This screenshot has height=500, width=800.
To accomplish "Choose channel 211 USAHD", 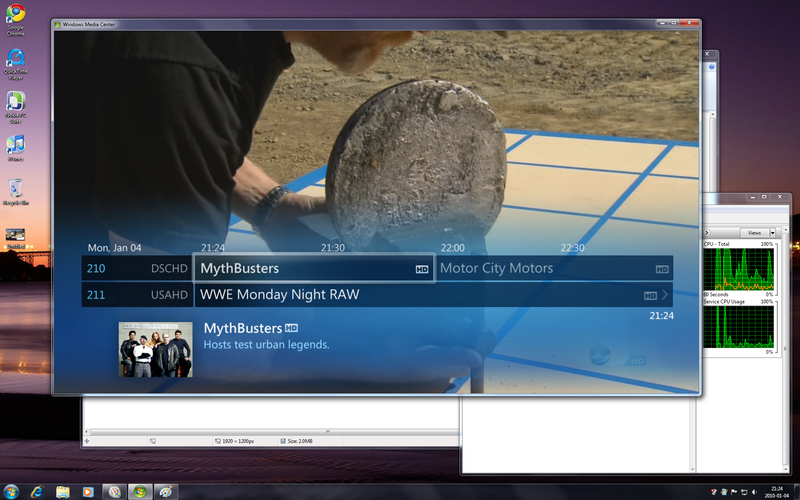I will pyautogui.click(x=137, y=294).
